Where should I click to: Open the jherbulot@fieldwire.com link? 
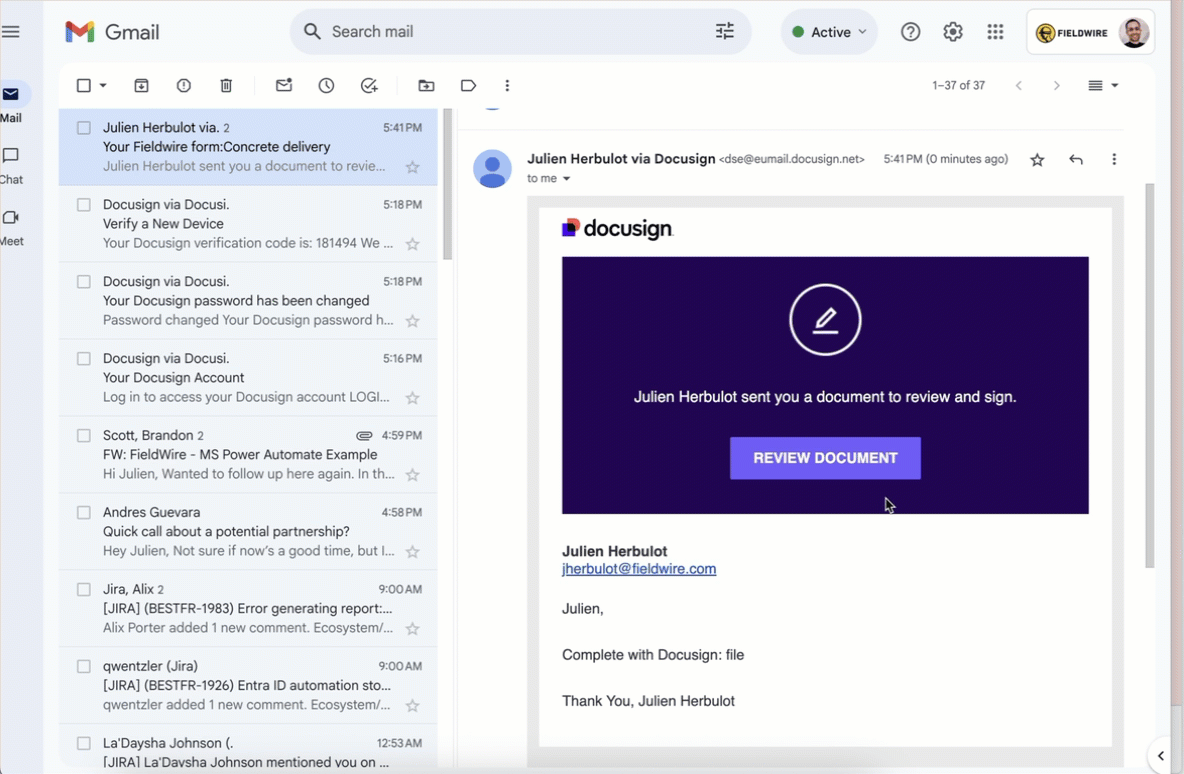(639, 569)
